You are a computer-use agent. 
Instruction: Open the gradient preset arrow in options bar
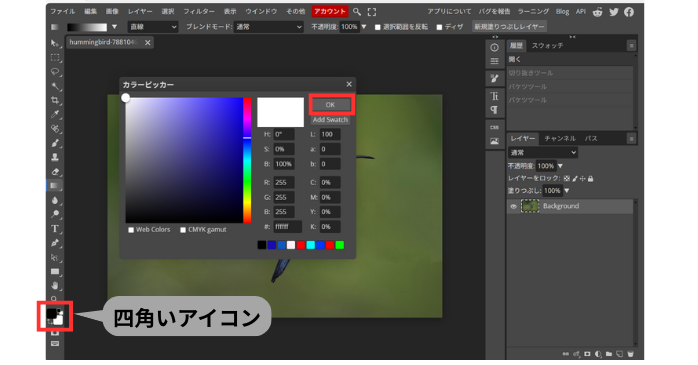point(114,27)
